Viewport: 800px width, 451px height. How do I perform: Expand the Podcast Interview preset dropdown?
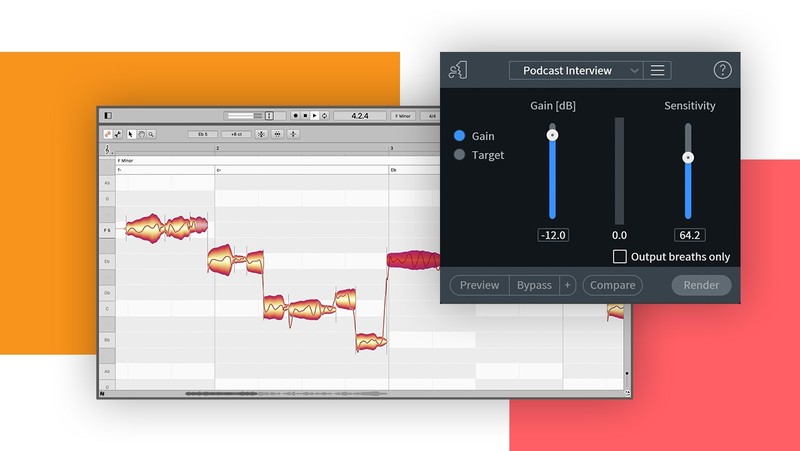click(576, 70)
